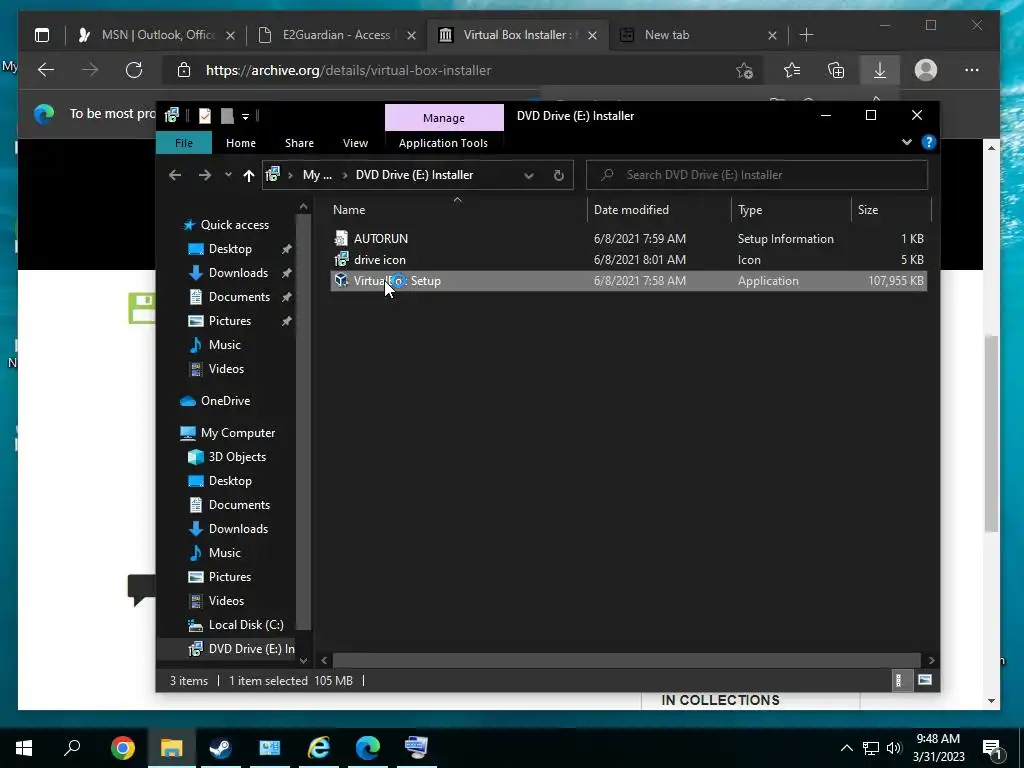Open Edge tab actions menu icon
The height and width of the screenshot is (768, 1024).
coord(42,35)
